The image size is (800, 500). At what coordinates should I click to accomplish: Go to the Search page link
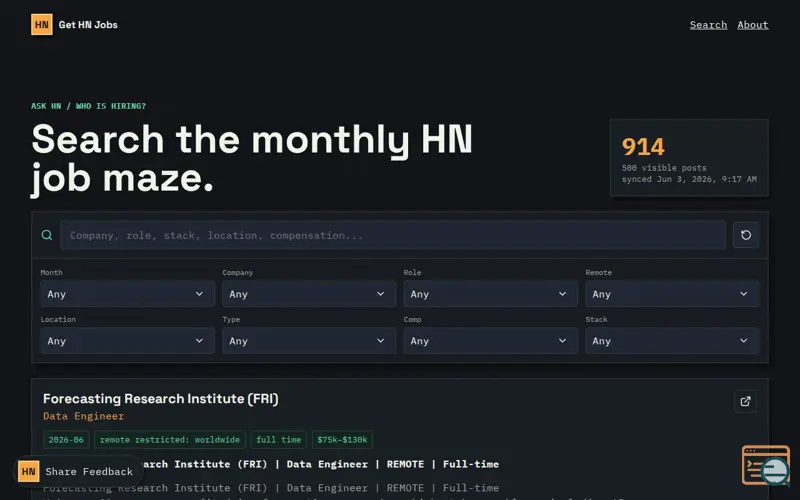tap(708, 24)
